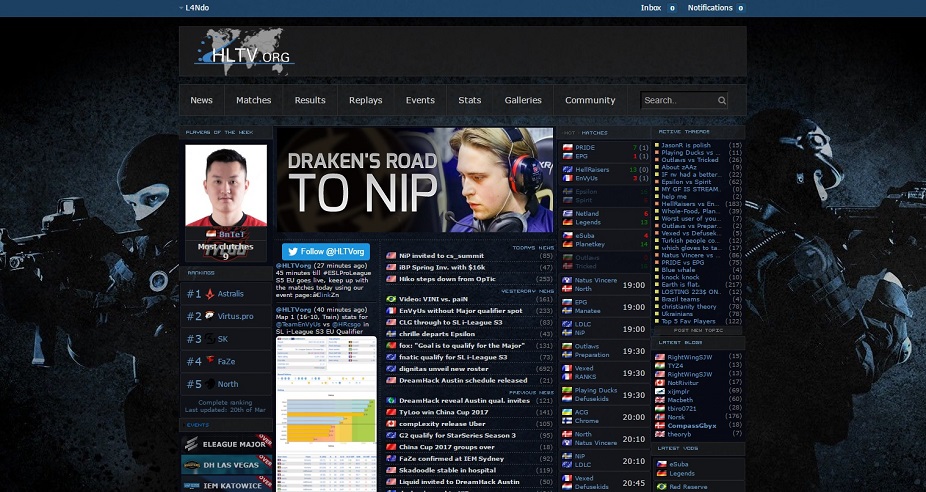
Task: Click the SK team logo in rankings
Action: [210, 338]
